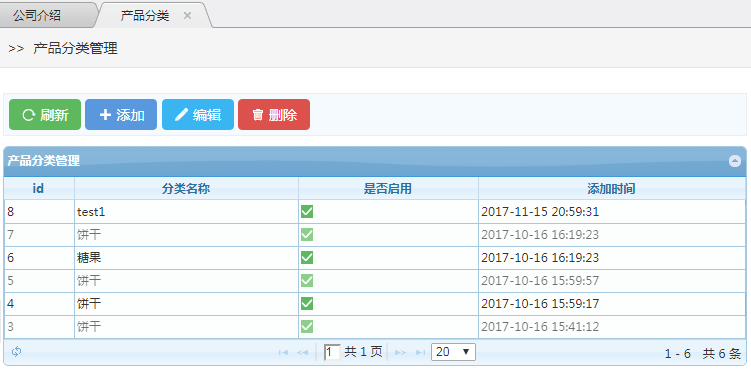Open the rows-per-page dropdown showing 20
Viewport: 751px width, 369px height.
[x=453, y=352]
